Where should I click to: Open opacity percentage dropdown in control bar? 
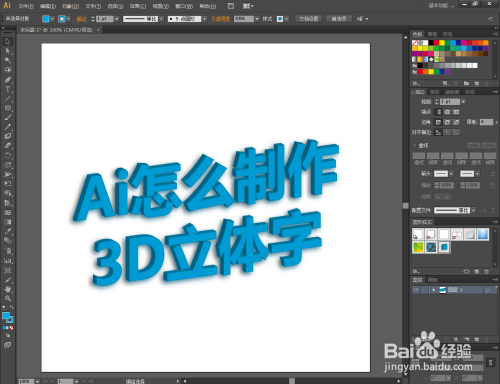[257, 19]
